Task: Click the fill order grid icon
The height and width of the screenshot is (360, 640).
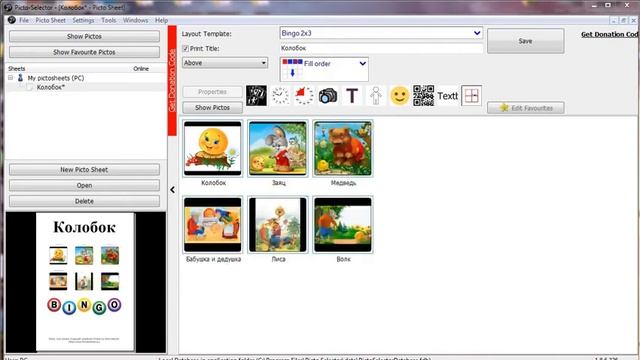Action: [292, 69]
